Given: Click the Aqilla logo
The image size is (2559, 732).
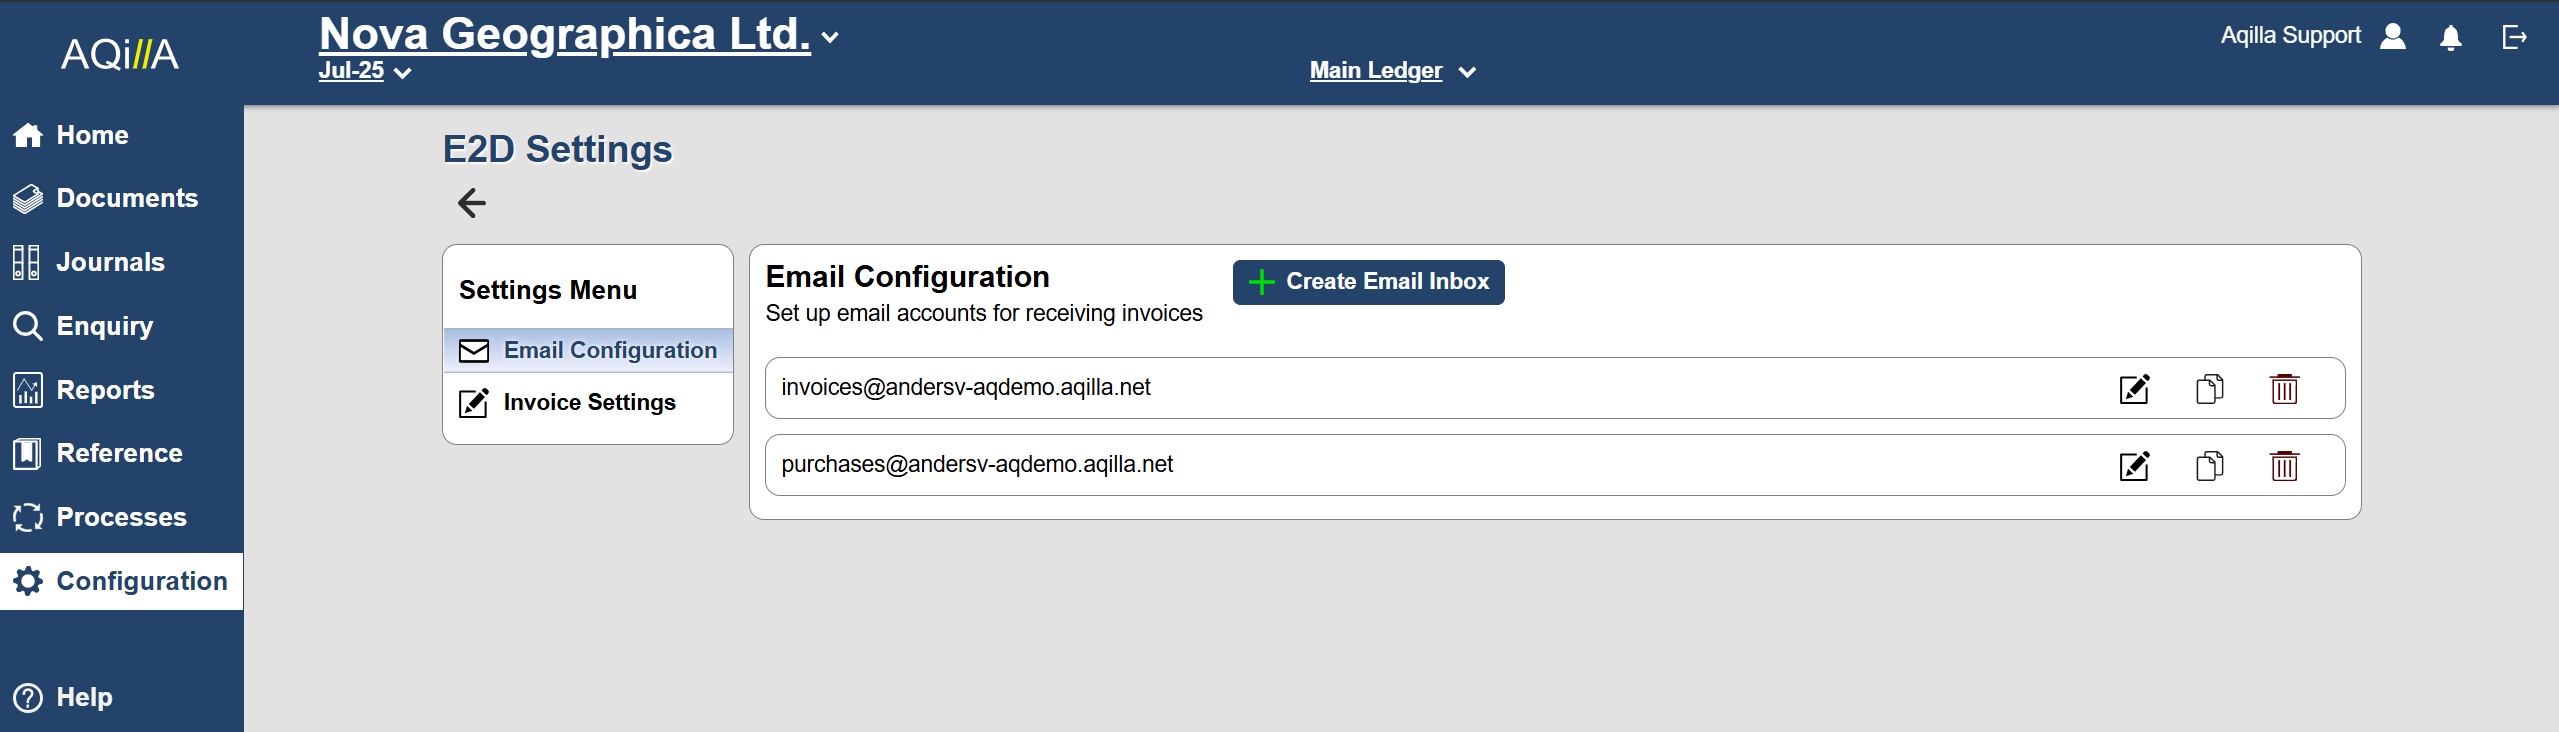Looking at the screenshot, I should coord(120,54).
